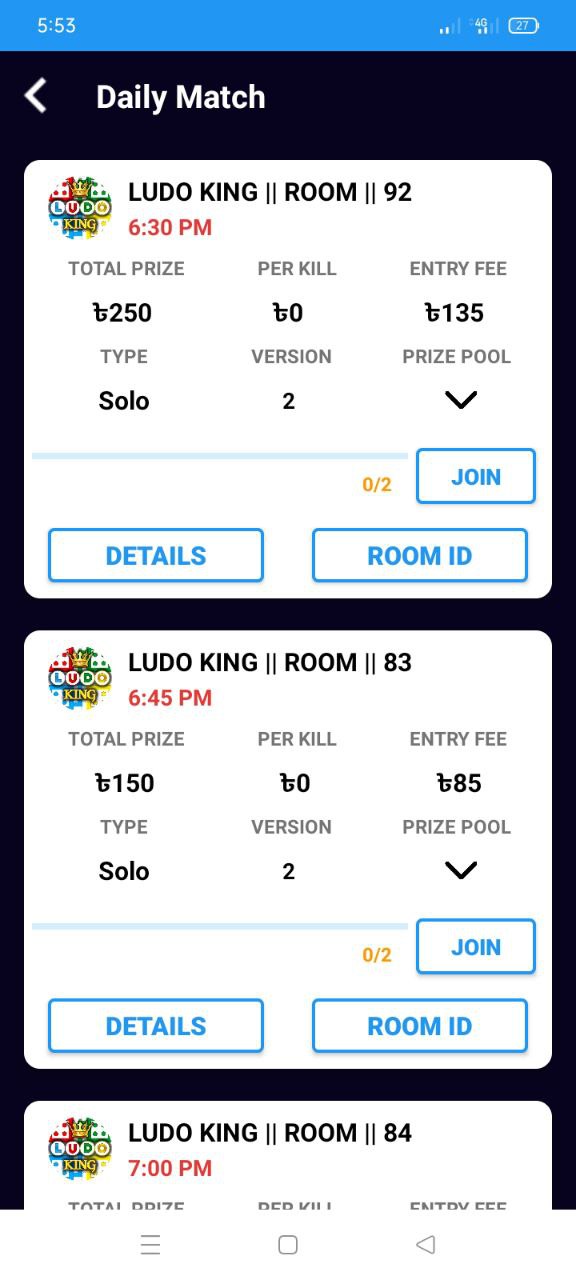Join the Room 83 match
The image size is (576, 1280).
coord(476,946)
